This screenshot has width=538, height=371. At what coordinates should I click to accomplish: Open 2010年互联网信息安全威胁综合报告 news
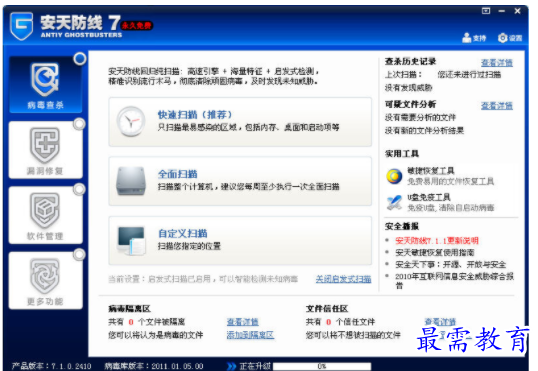point(455,281)
